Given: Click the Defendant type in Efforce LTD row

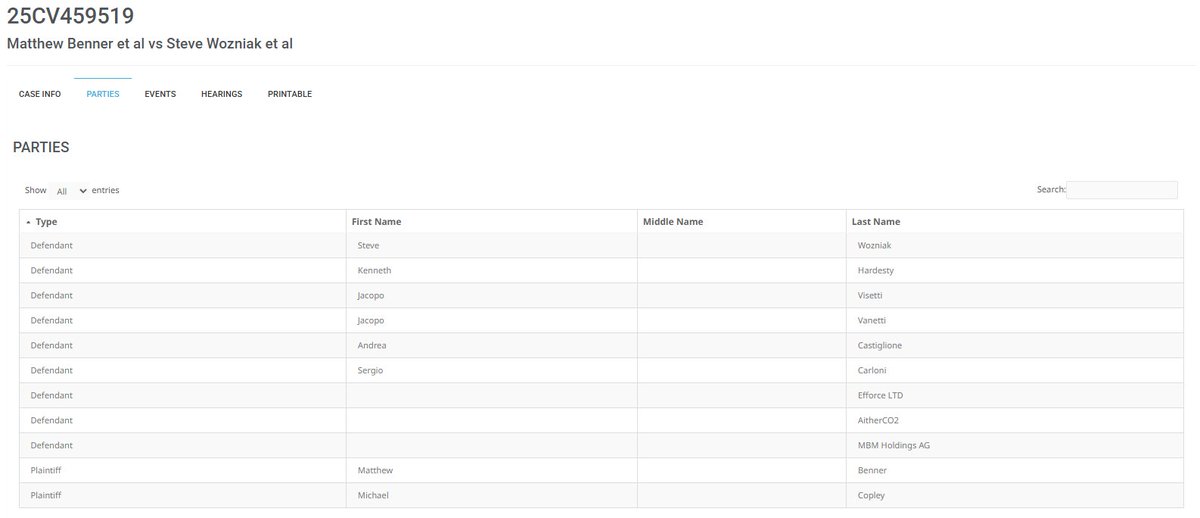Looking at the screenshot, I should [x=183, y=396].
